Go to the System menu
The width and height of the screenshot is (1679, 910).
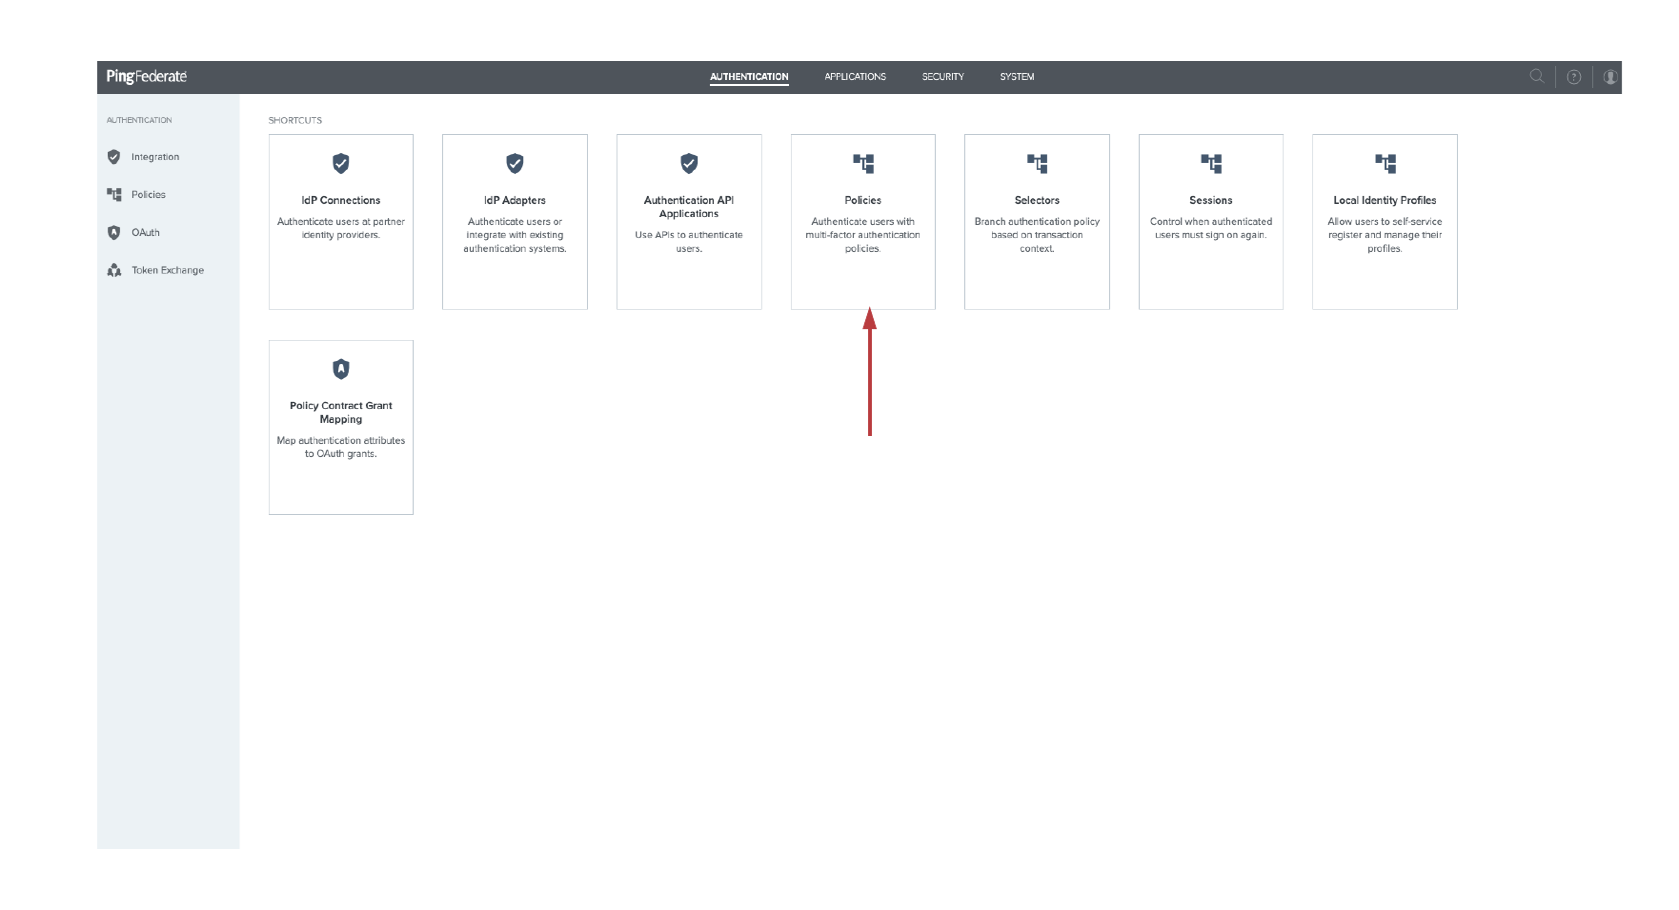click(1017, 77)
